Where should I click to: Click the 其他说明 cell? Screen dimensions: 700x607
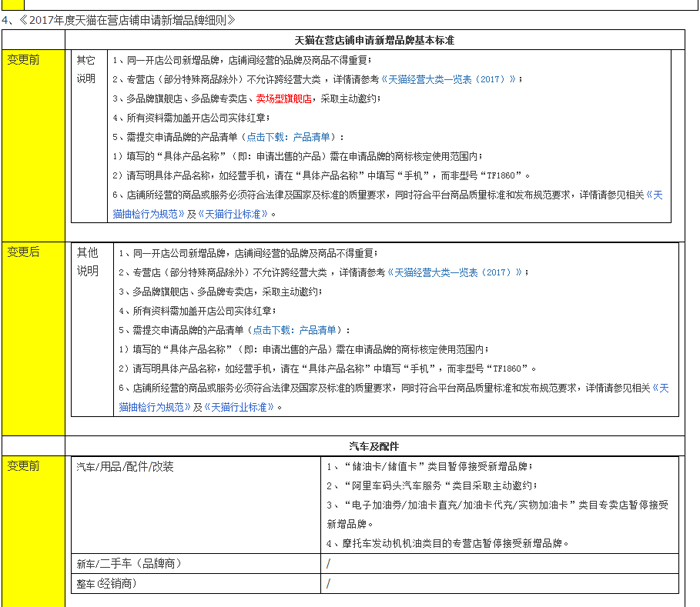point(92,330)
